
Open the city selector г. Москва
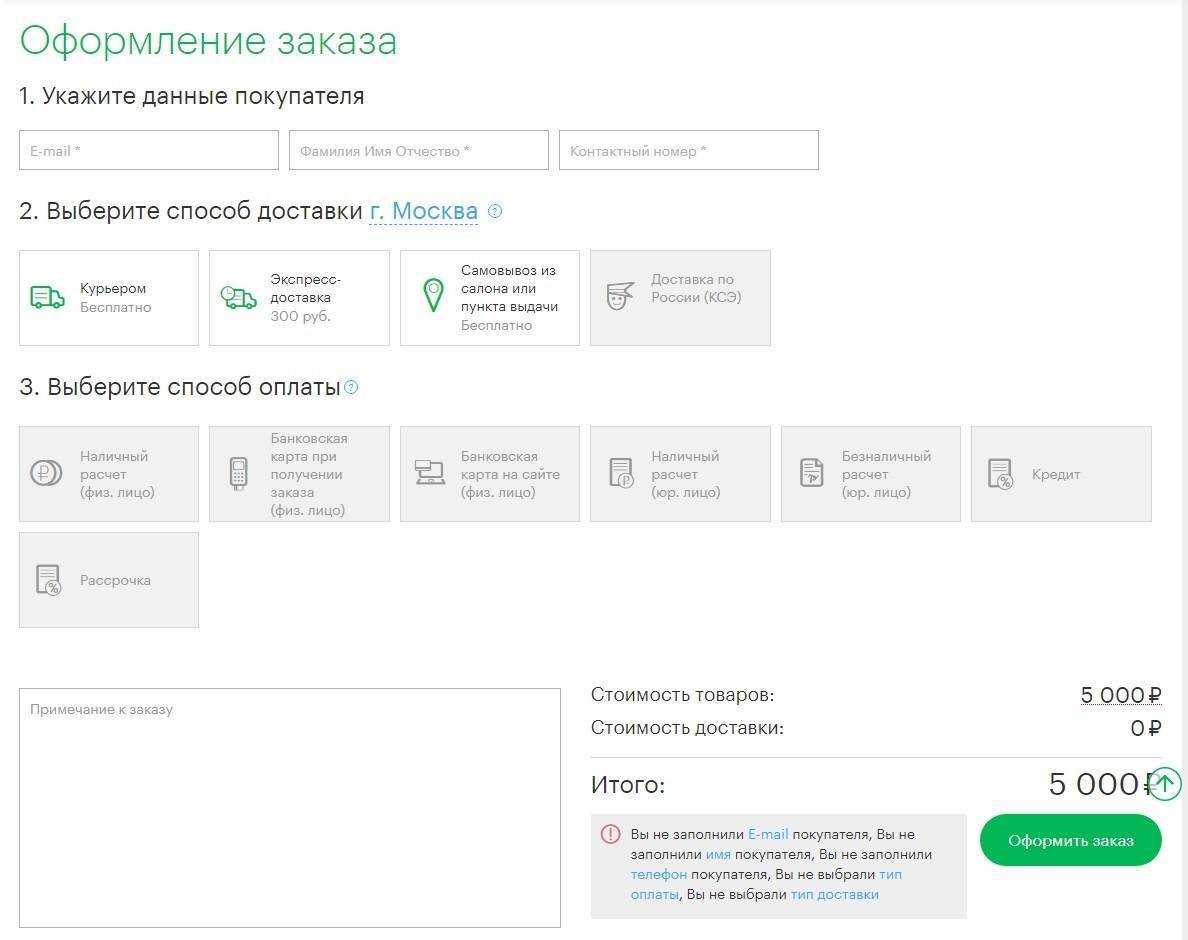coord(423,211)
